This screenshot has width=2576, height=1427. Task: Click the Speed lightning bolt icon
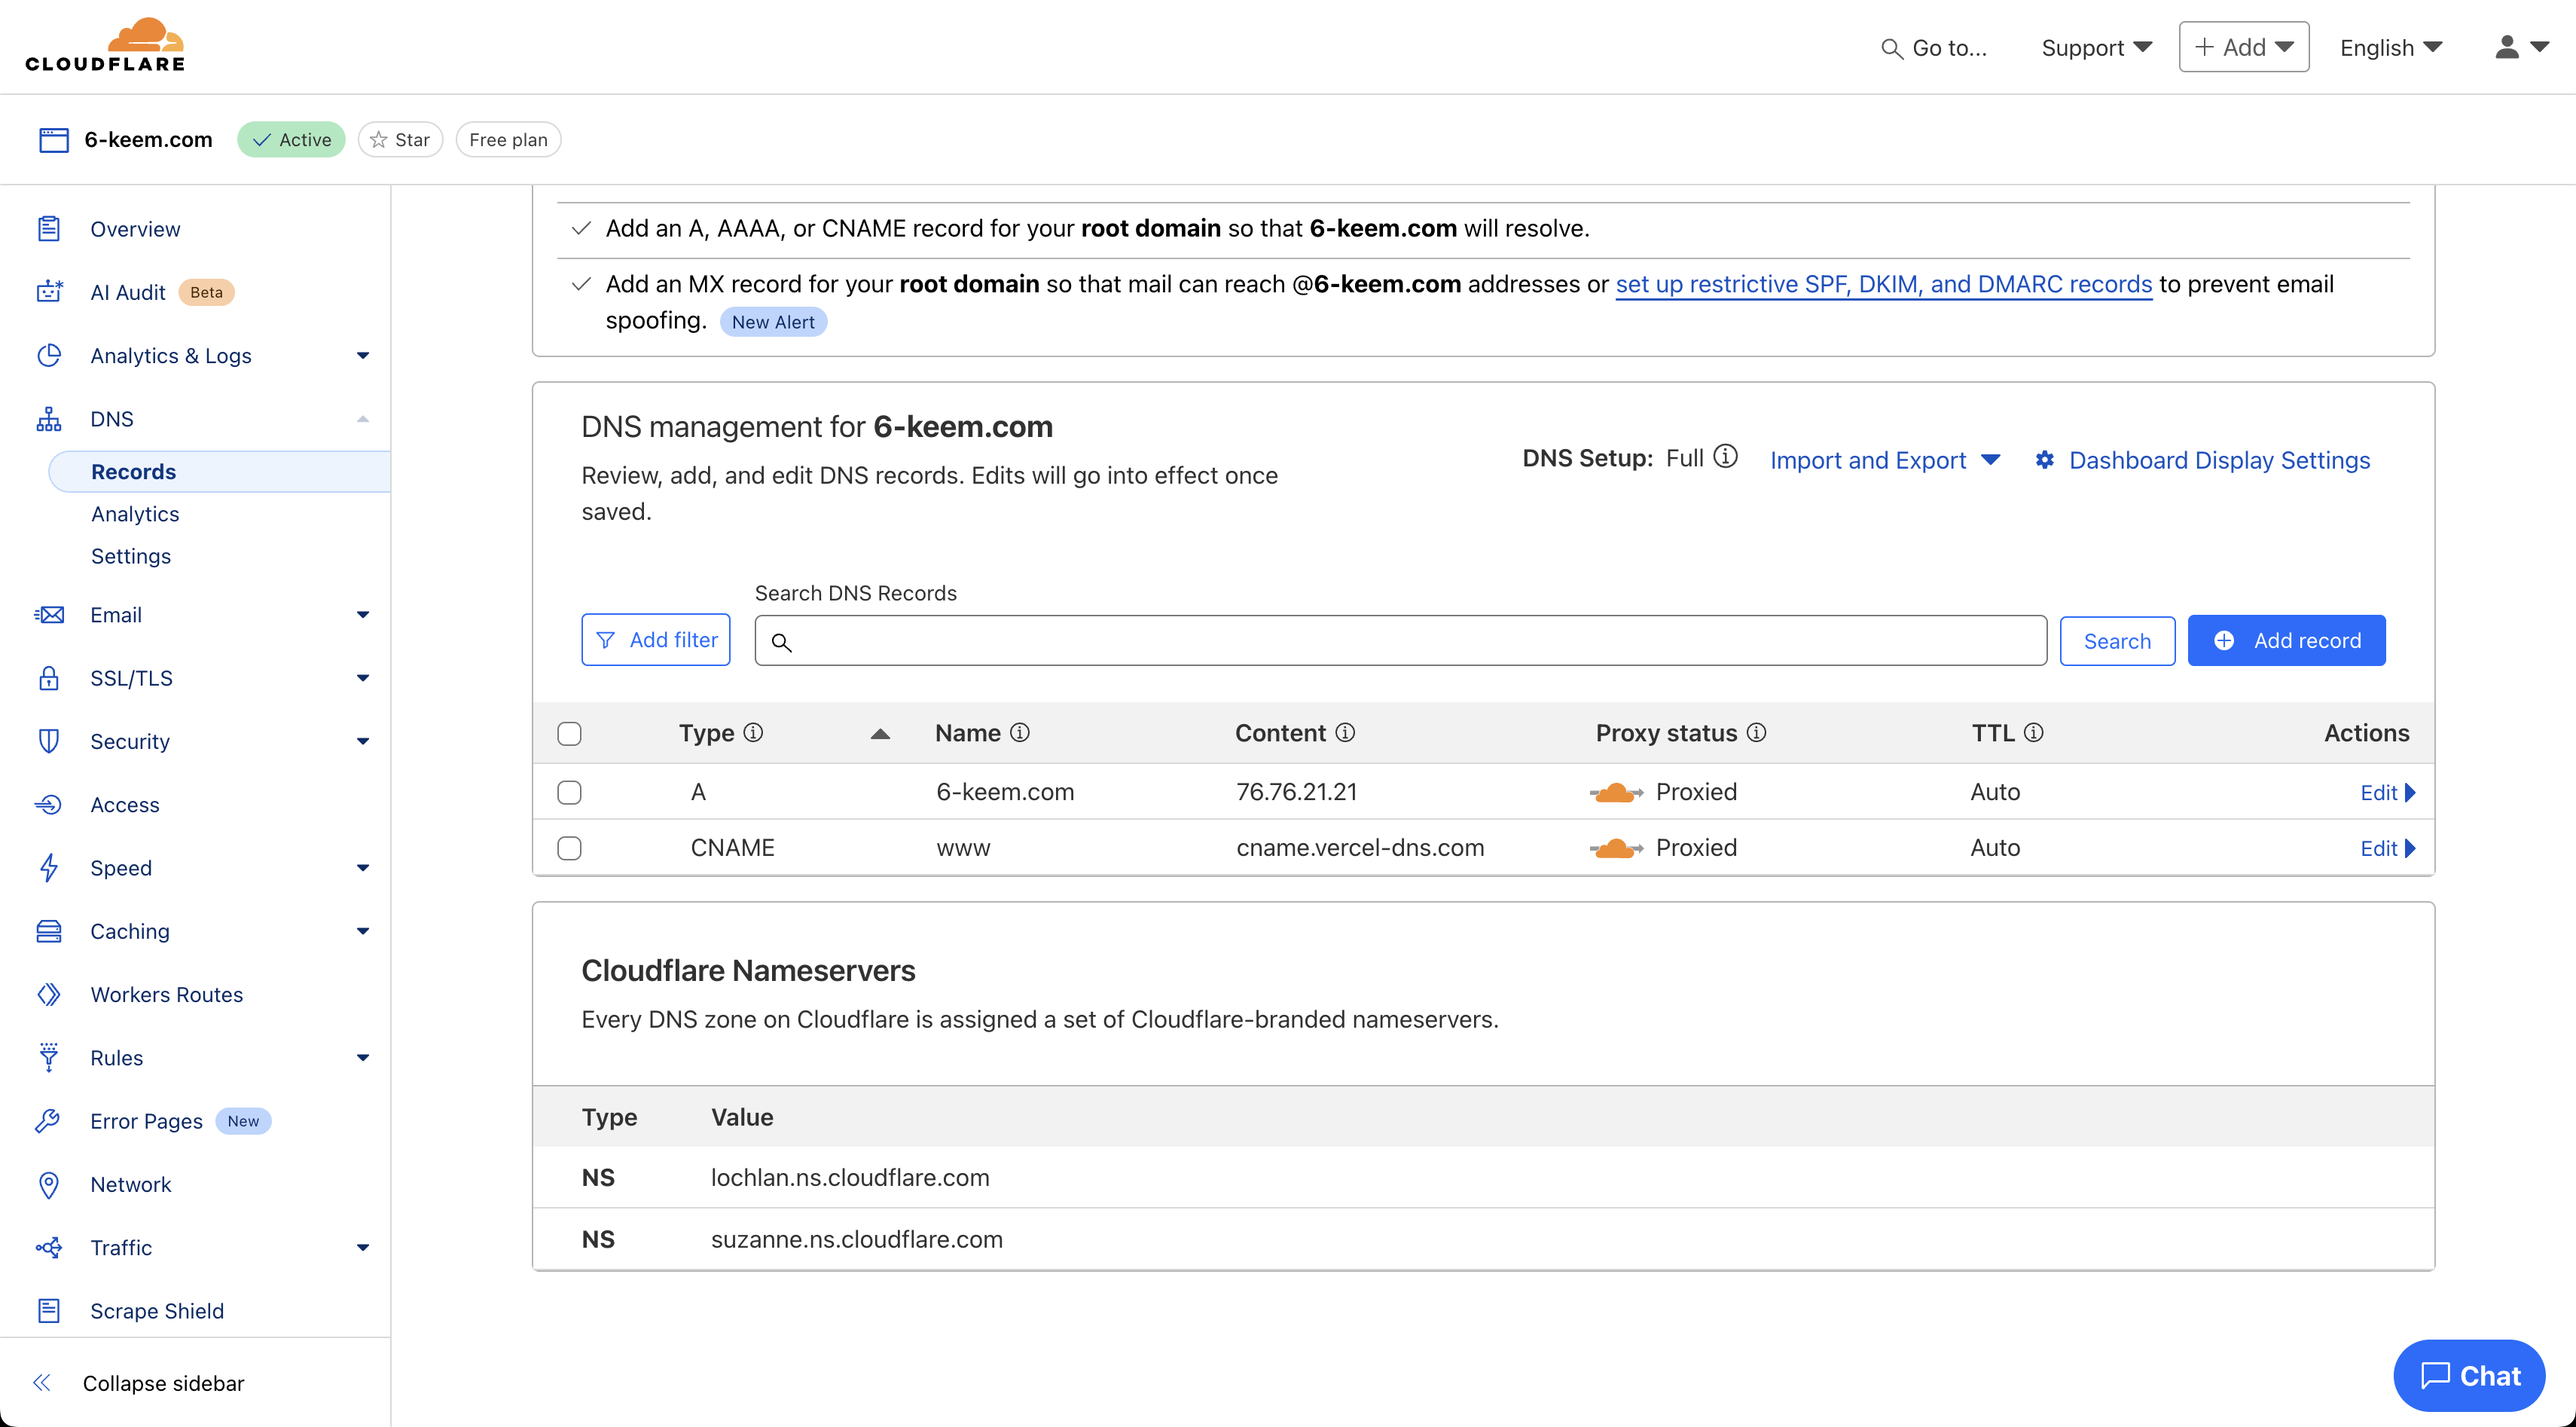point(49,868)
